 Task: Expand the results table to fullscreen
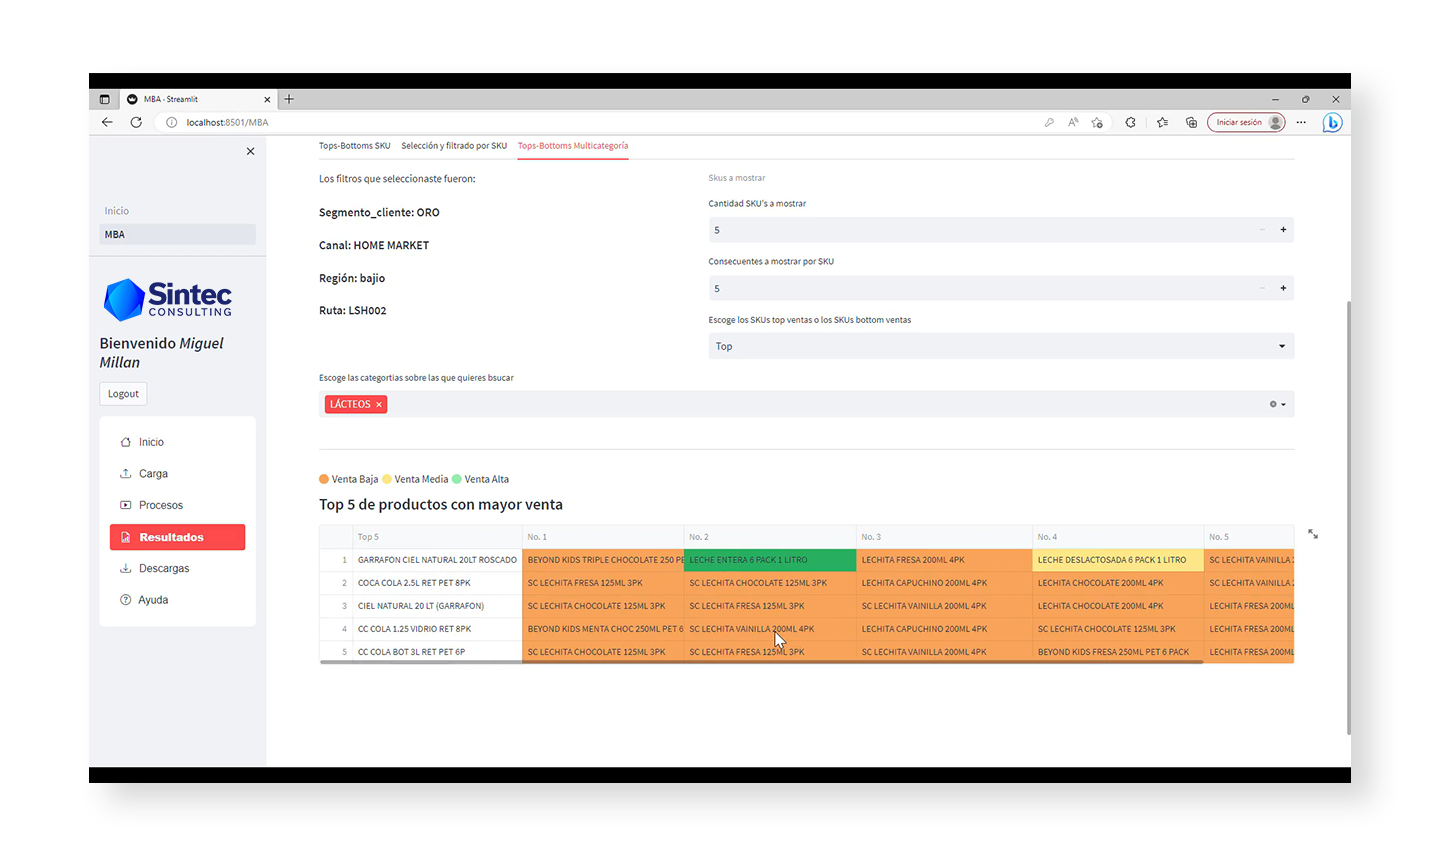pos(1313,534)
